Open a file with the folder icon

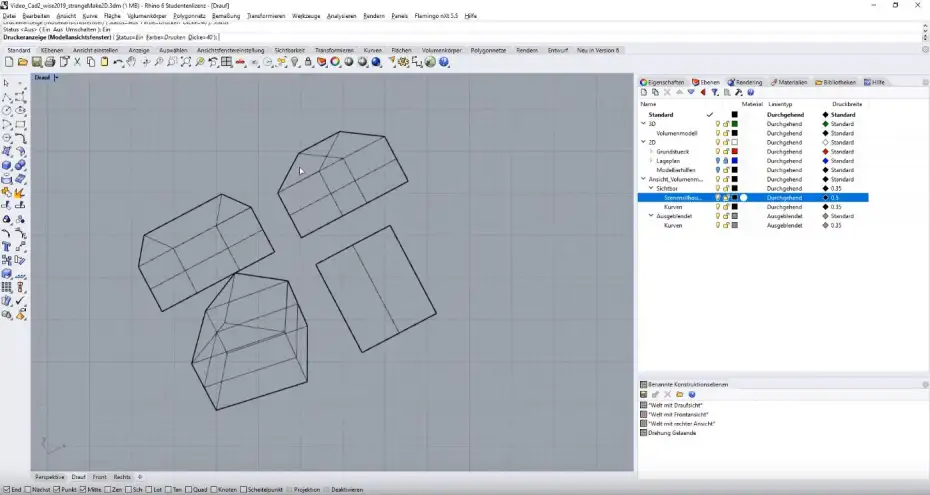tap(23, 62)
